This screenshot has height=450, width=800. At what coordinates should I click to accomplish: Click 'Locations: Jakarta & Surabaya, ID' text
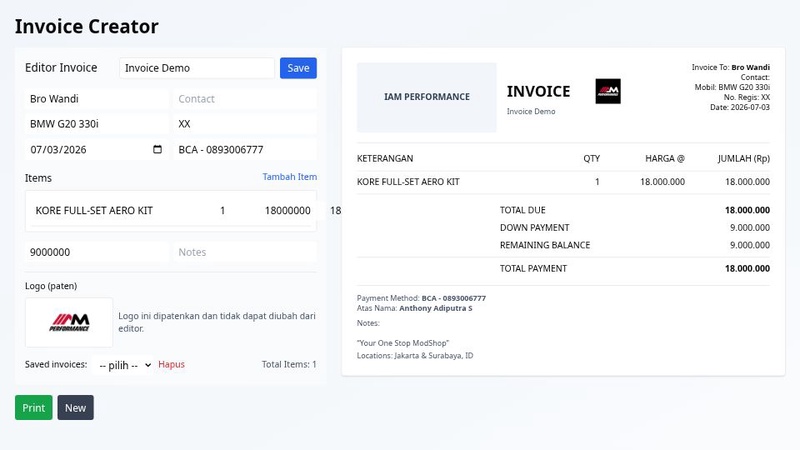tap(415, 356)
